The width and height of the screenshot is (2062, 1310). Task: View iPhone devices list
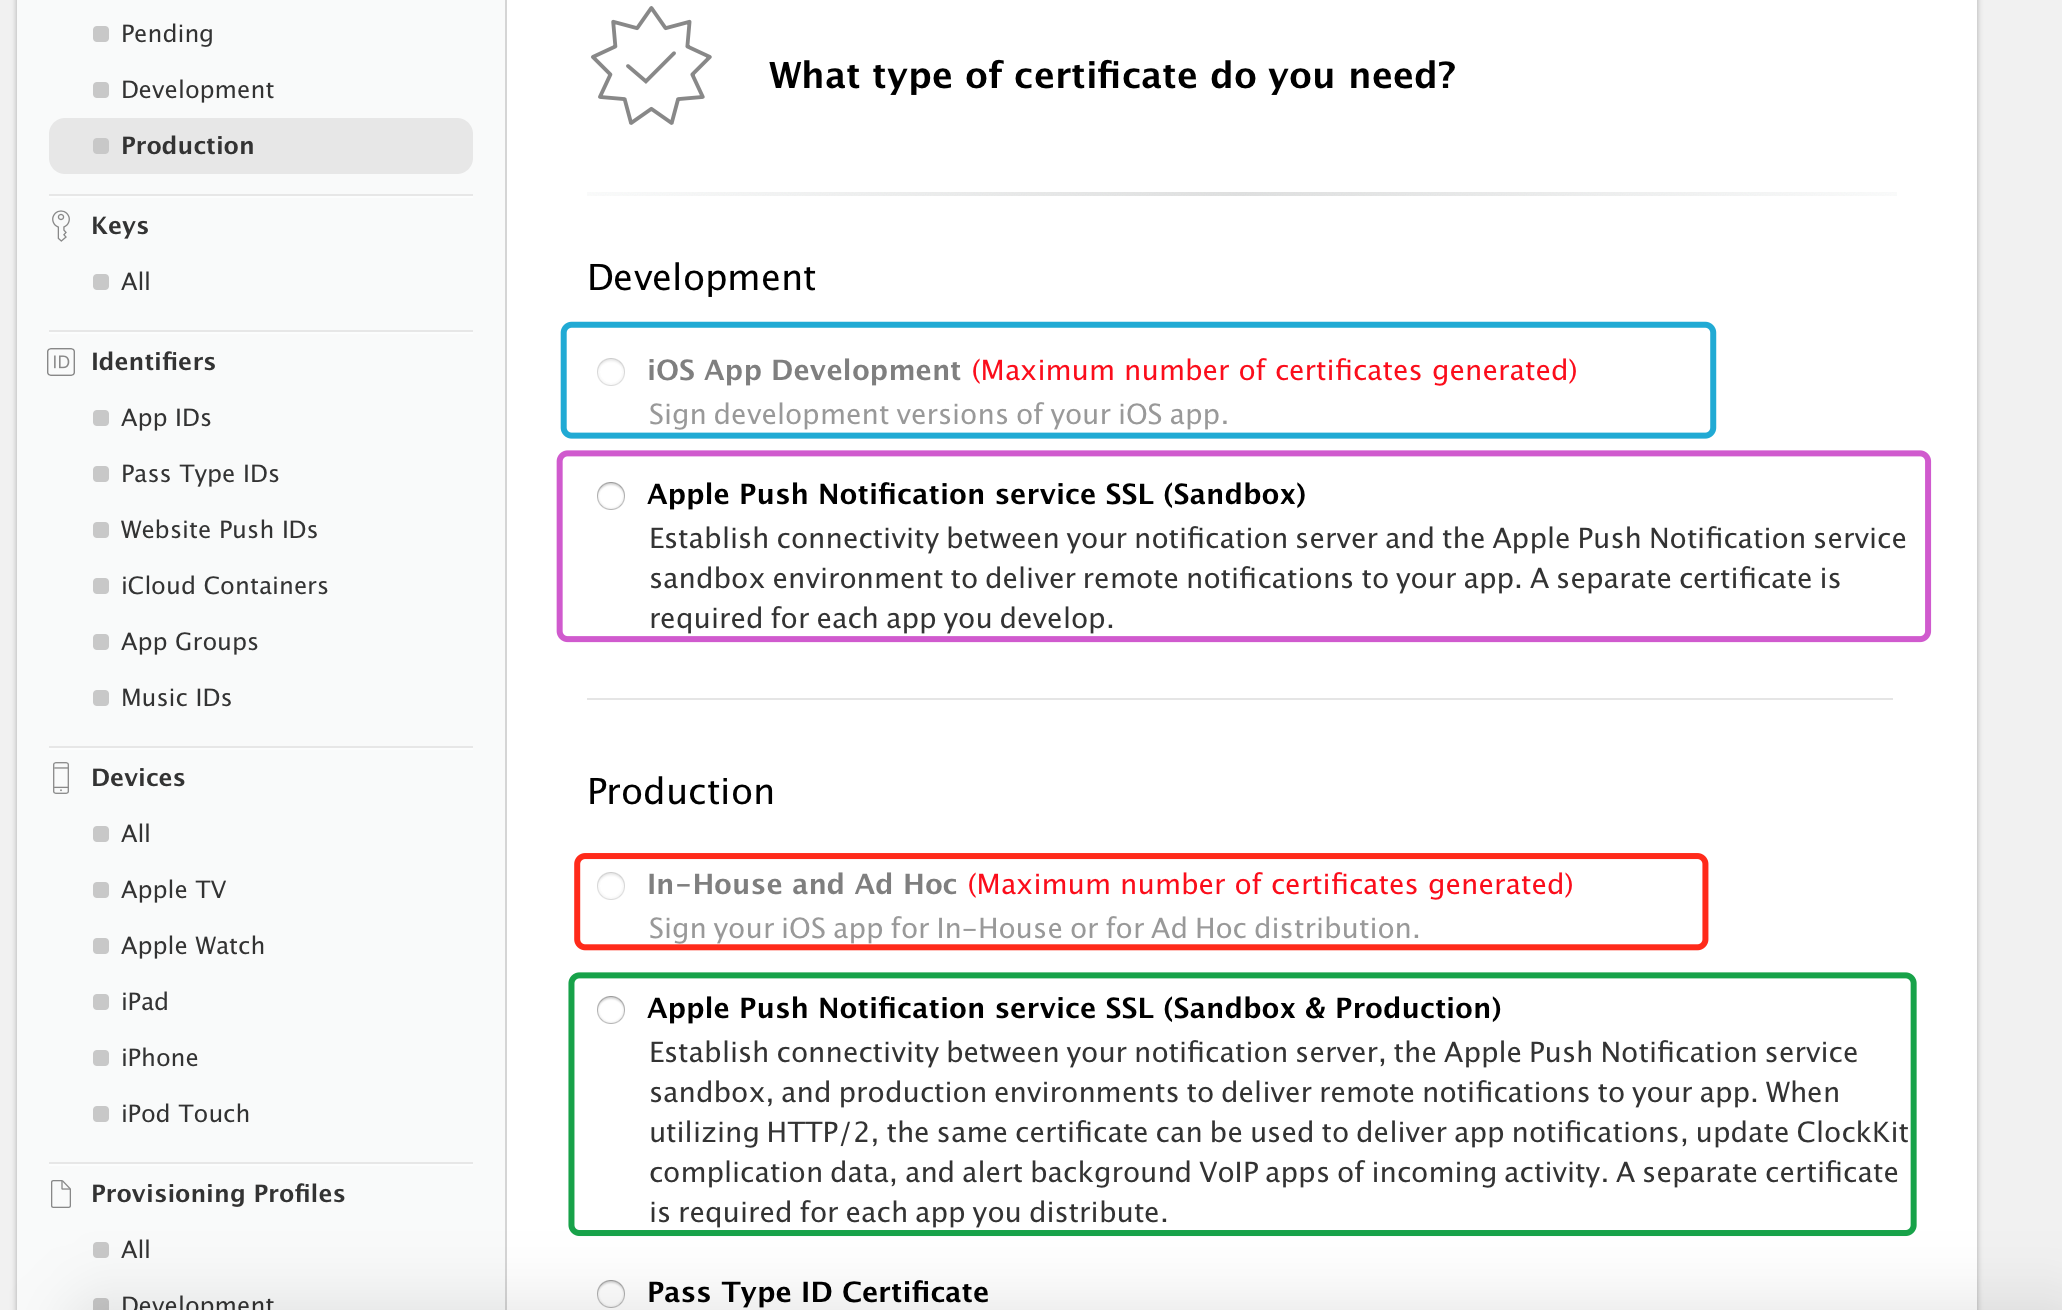159,1058
